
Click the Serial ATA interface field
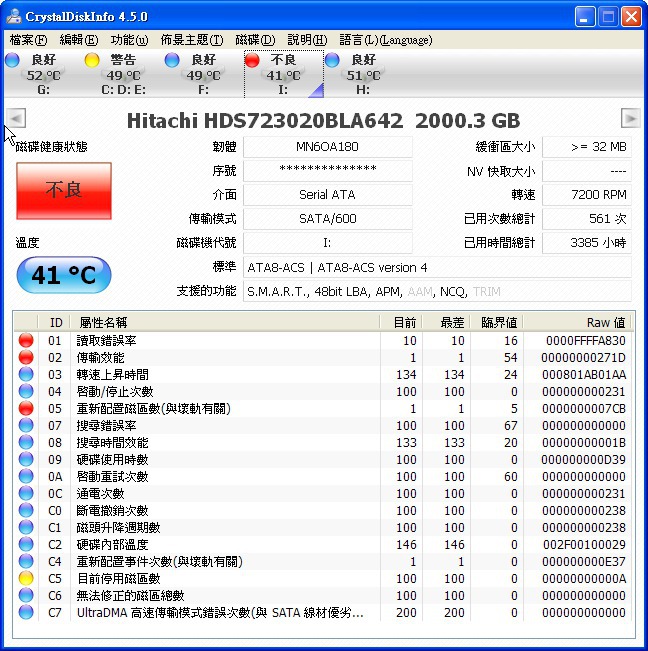coord(328,195)
